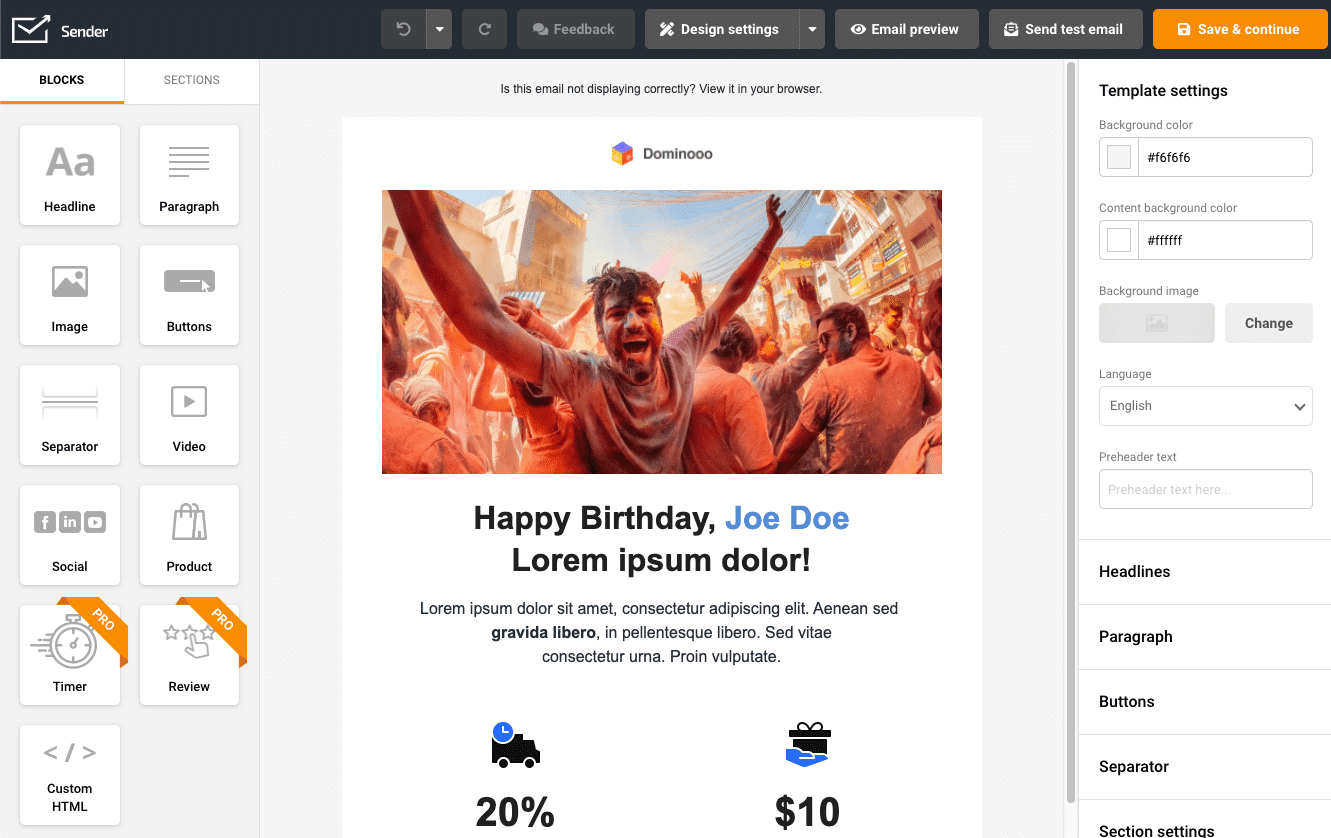This screenshot has height=838, width=1331.
Task: Expand the undo history dropdown
Action: pyautogui.click(x=438, y=29)
